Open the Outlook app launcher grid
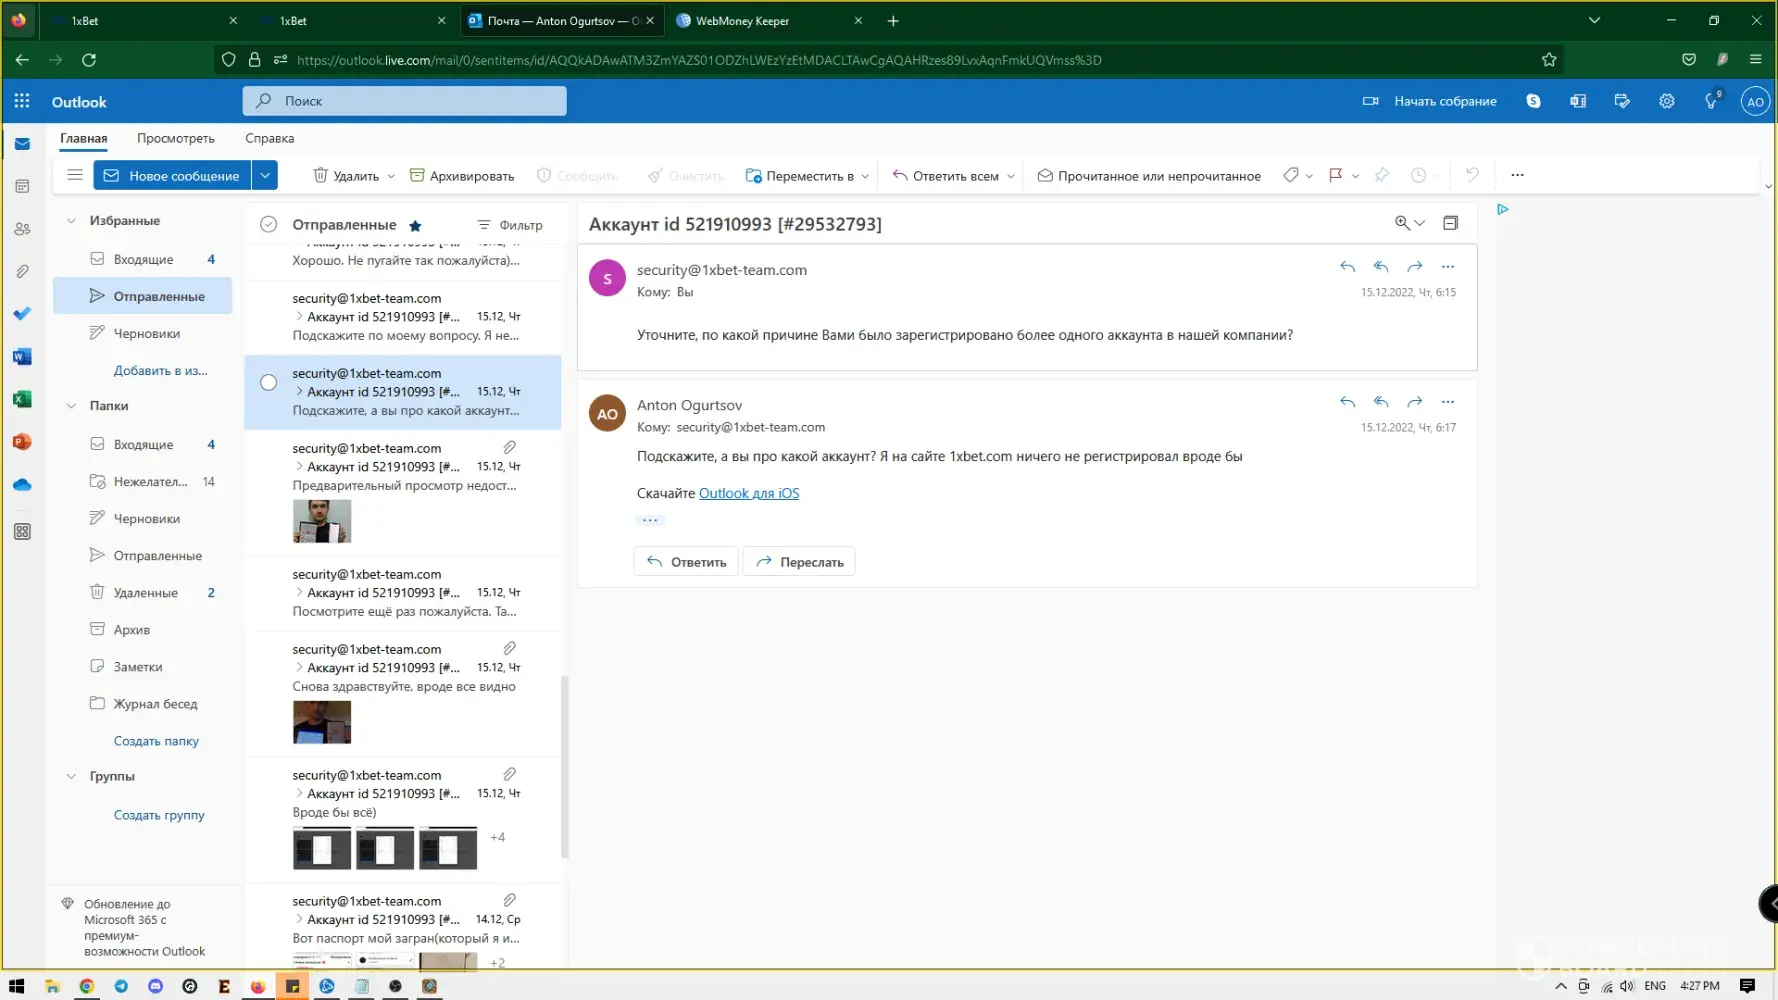Viewport: 1778px width, 1000px height. click(22, 101)
